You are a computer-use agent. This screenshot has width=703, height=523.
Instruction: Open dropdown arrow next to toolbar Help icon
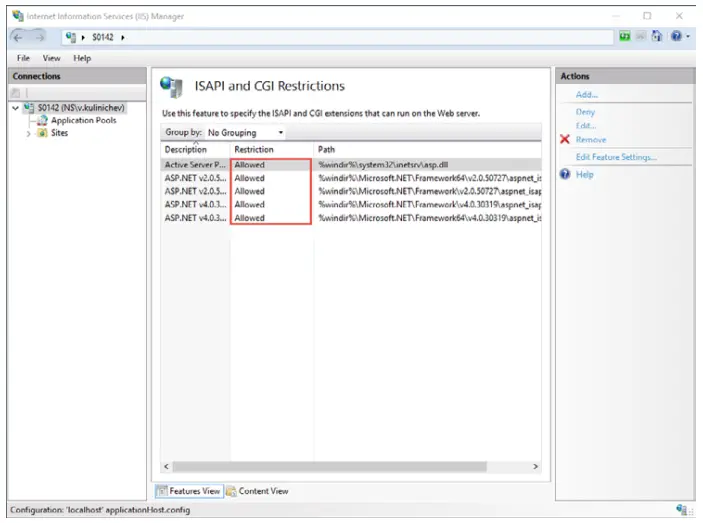(688, 37)
